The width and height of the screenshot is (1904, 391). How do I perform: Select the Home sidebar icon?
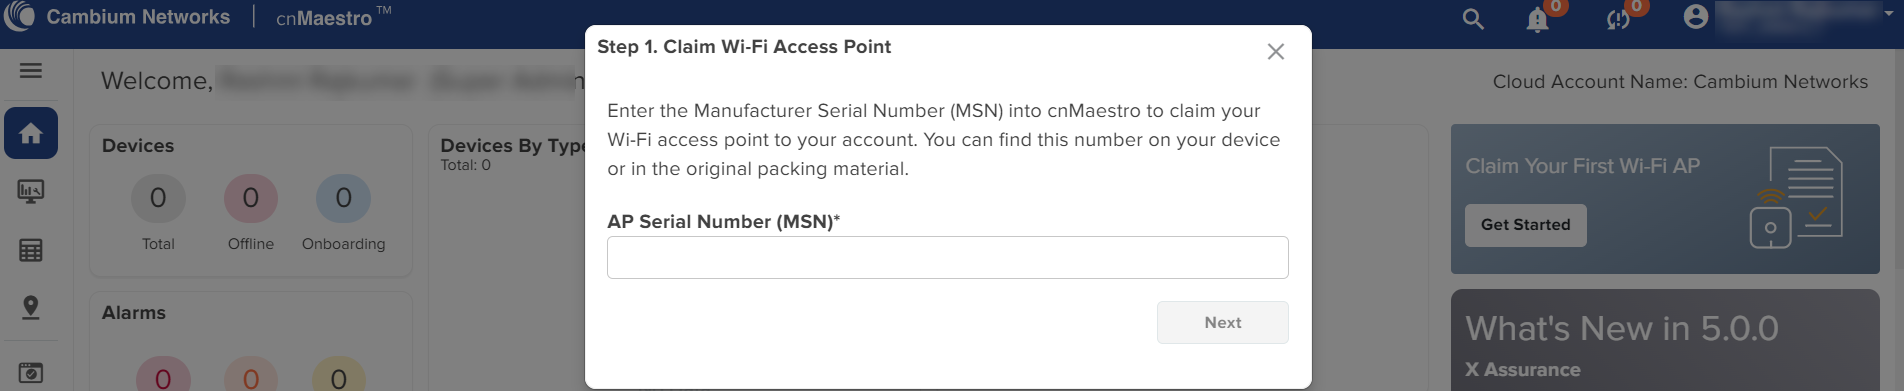pos(31,133)
